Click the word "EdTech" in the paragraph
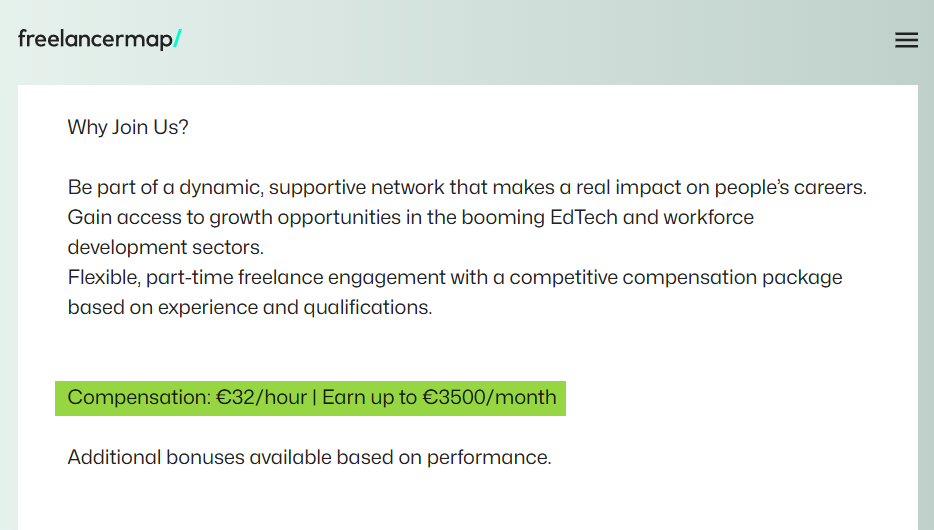 (x=584, y=217)
